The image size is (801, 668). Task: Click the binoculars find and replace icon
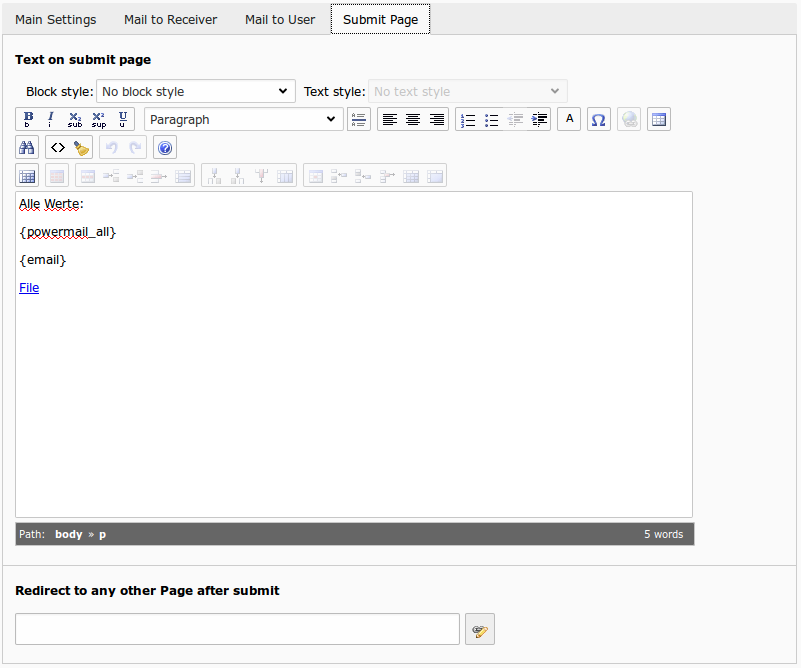(x=27, y=148)
